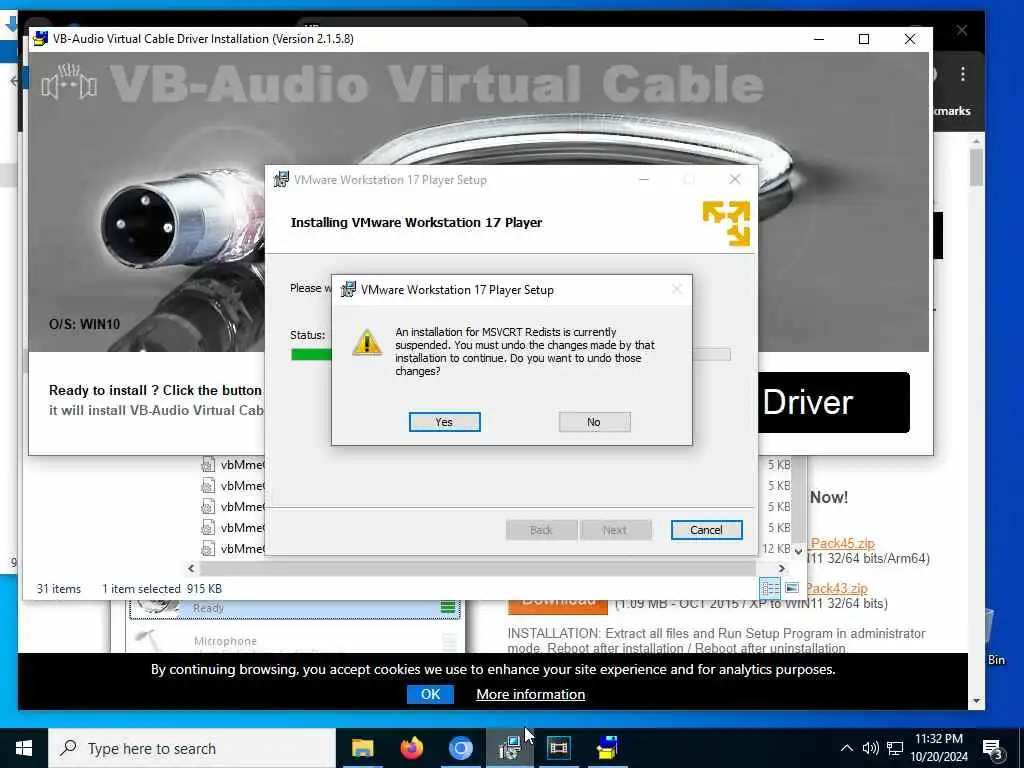Screen dimensions: 1024x768
Task: Click '1 item selected 915 KB' status text
Action: click(x=162, y=588)
